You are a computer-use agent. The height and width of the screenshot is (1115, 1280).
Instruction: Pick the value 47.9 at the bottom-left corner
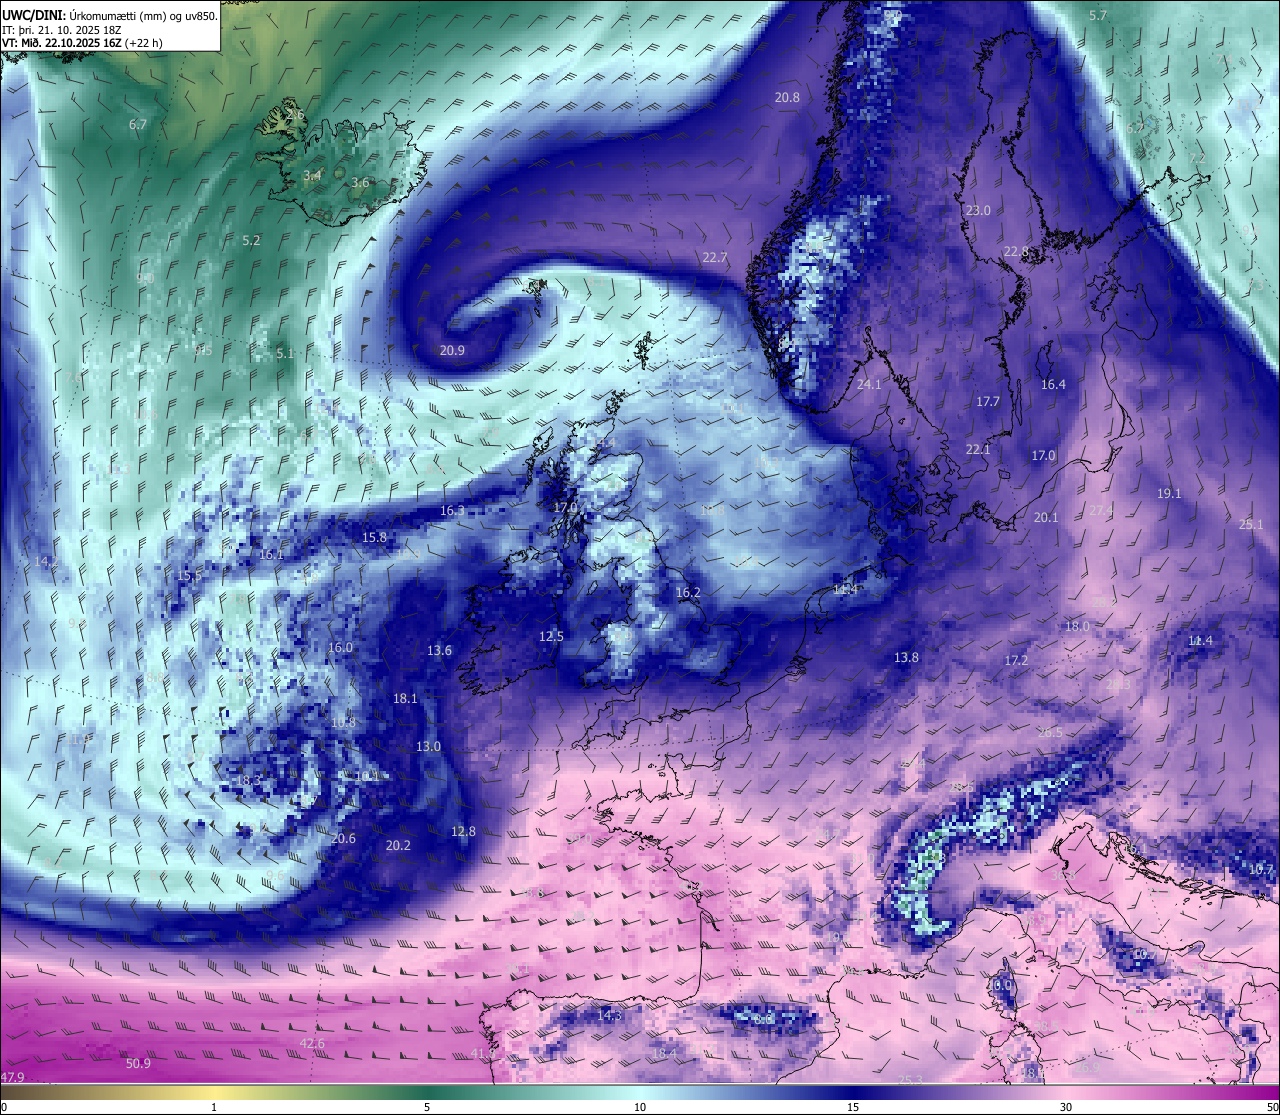point(12,1078)
